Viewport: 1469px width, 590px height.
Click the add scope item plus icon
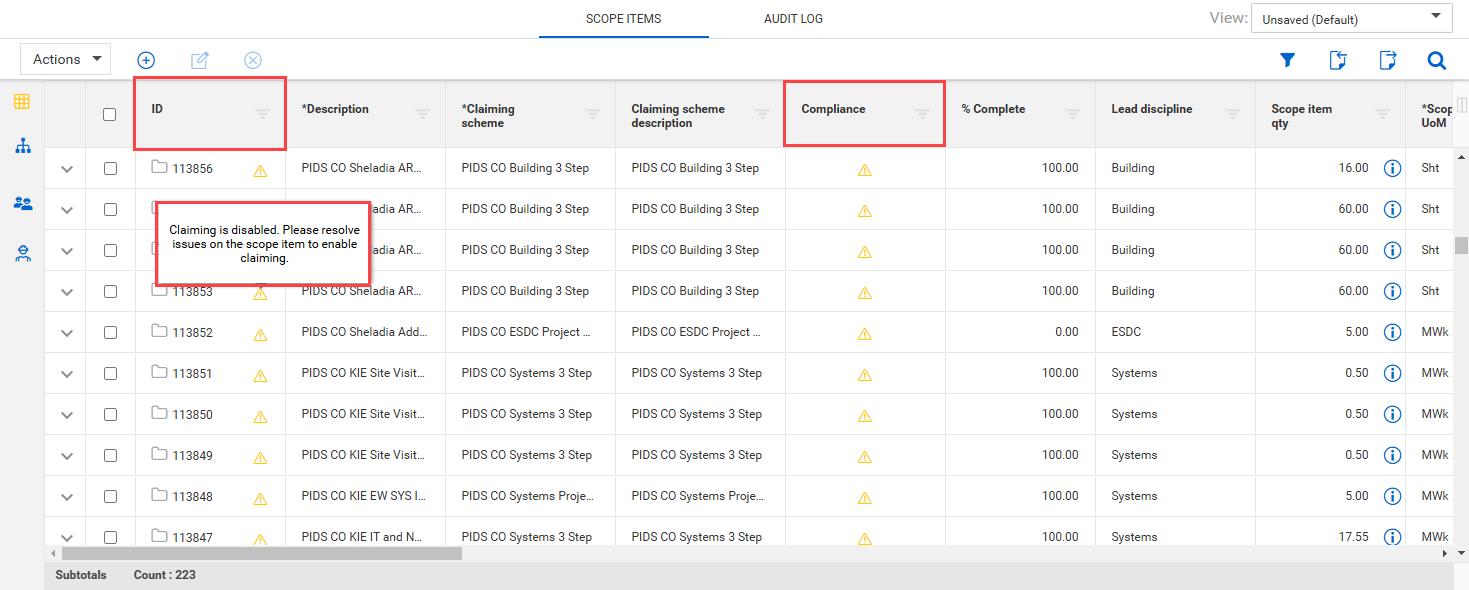coord(146,60)
